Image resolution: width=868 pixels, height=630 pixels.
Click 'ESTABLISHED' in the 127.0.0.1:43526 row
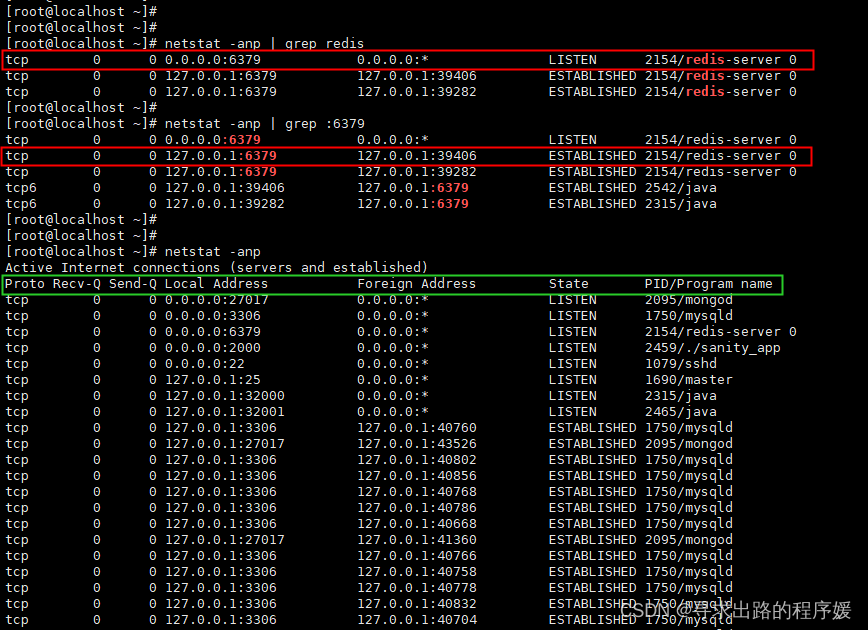tap(592, 445)
